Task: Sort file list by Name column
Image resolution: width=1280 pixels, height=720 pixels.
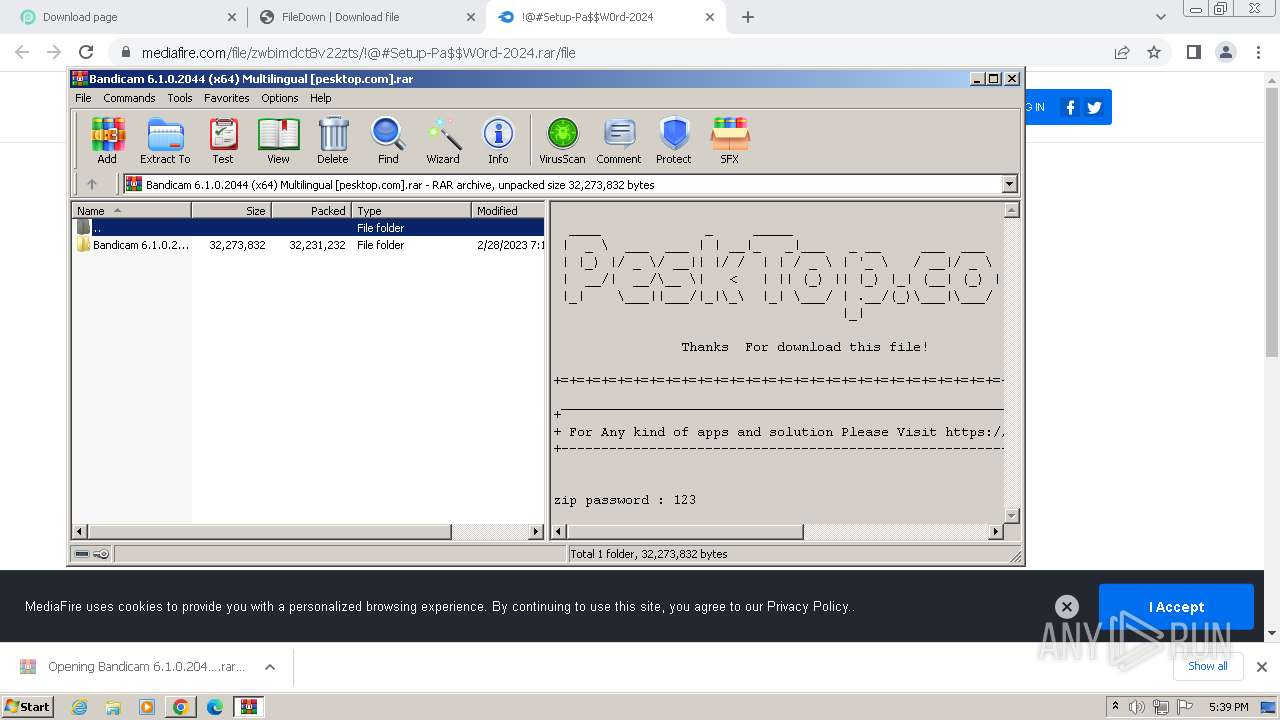Action: (131, 210)
